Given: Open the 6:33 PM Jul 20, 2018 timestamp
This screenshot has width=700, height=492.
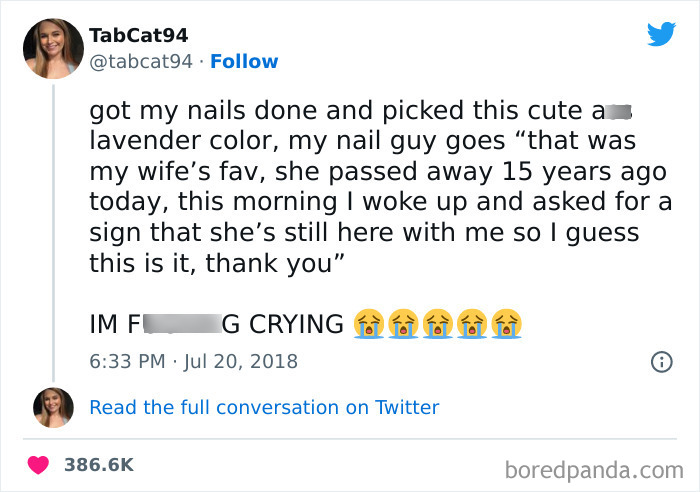Looking at the screenshot, I should point(193,361).
